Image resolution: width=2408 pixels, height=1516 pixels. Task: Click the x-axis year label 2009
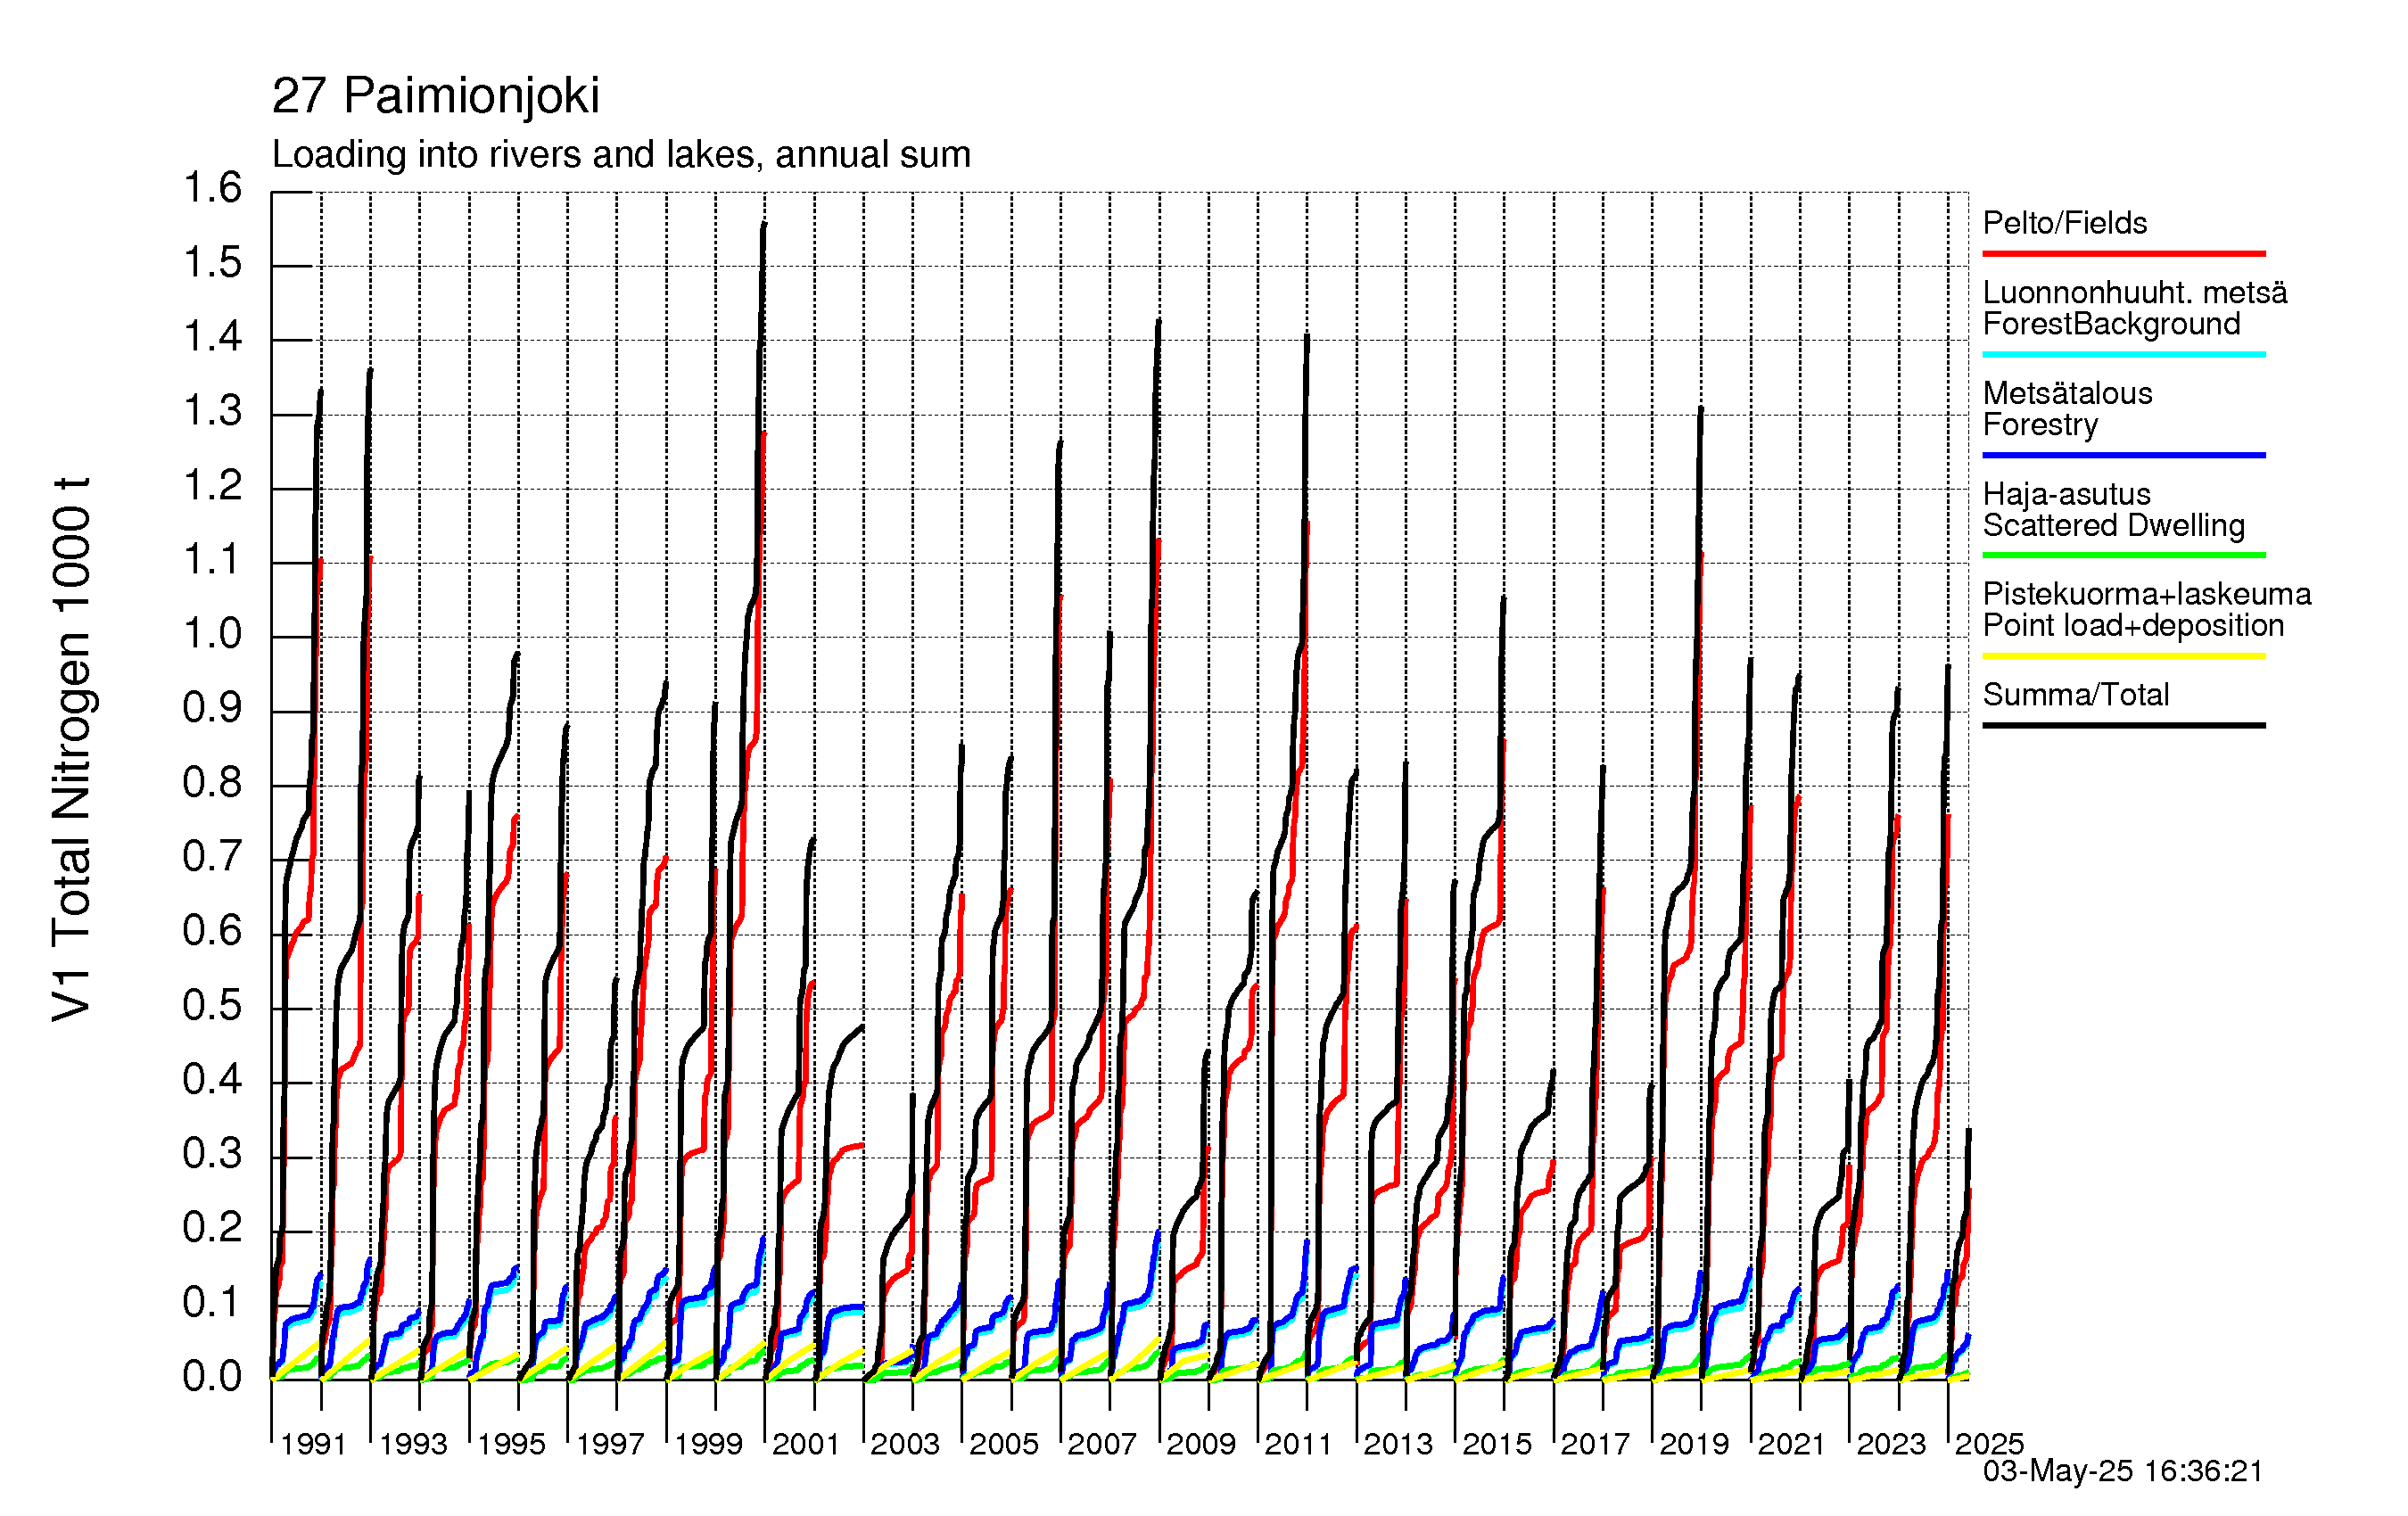point(1201,1444)
